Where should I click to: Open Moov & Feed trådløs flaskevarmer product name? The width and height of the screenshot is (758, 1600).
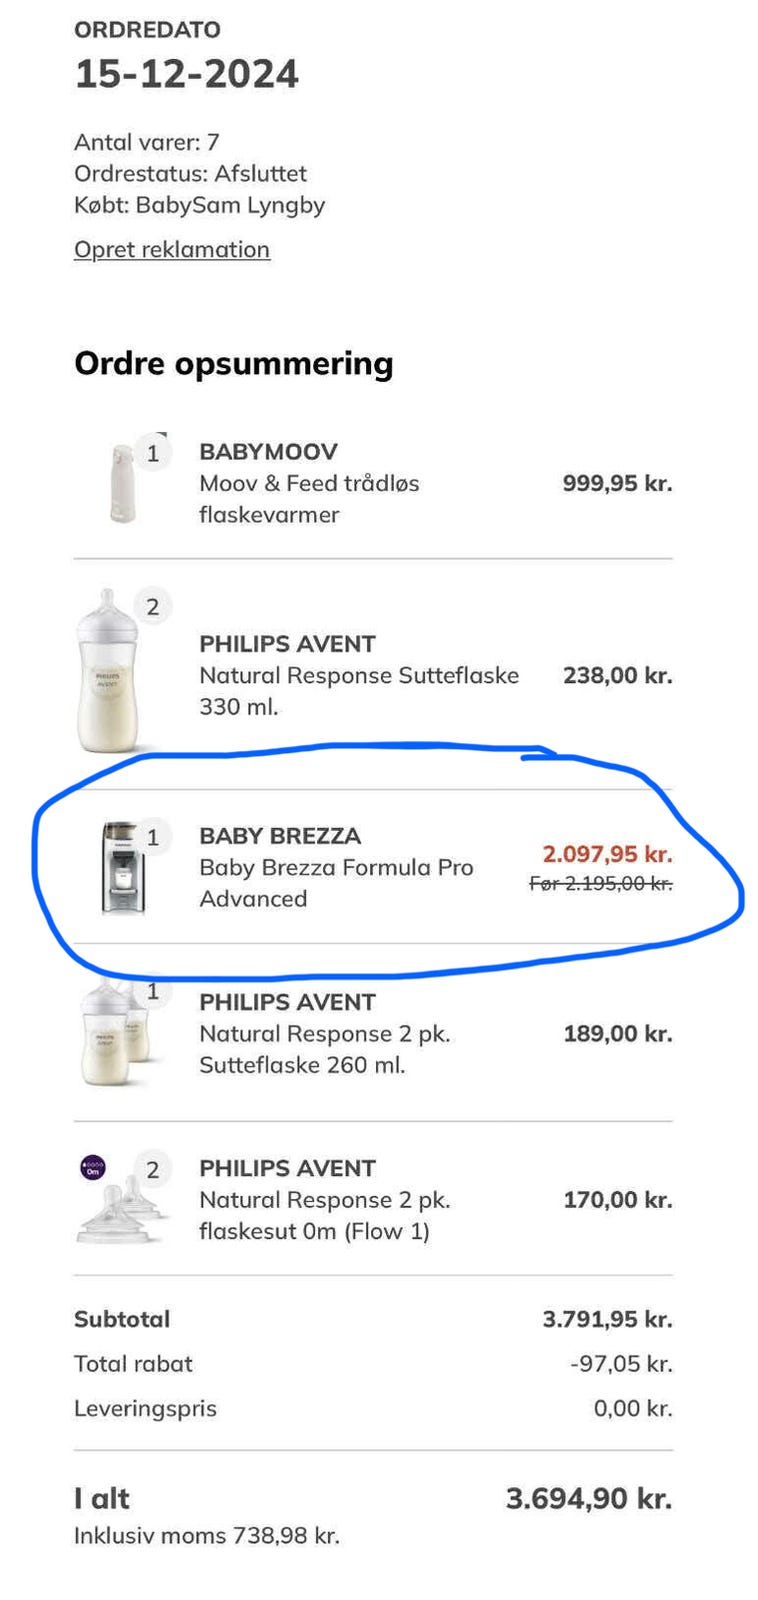pyautogui.click(x=309, y=498)
